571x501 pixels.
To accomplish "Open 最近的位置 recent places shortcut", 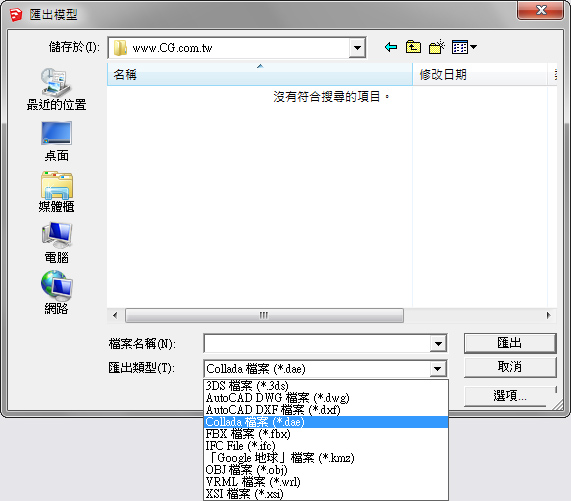I will point(56,89).
